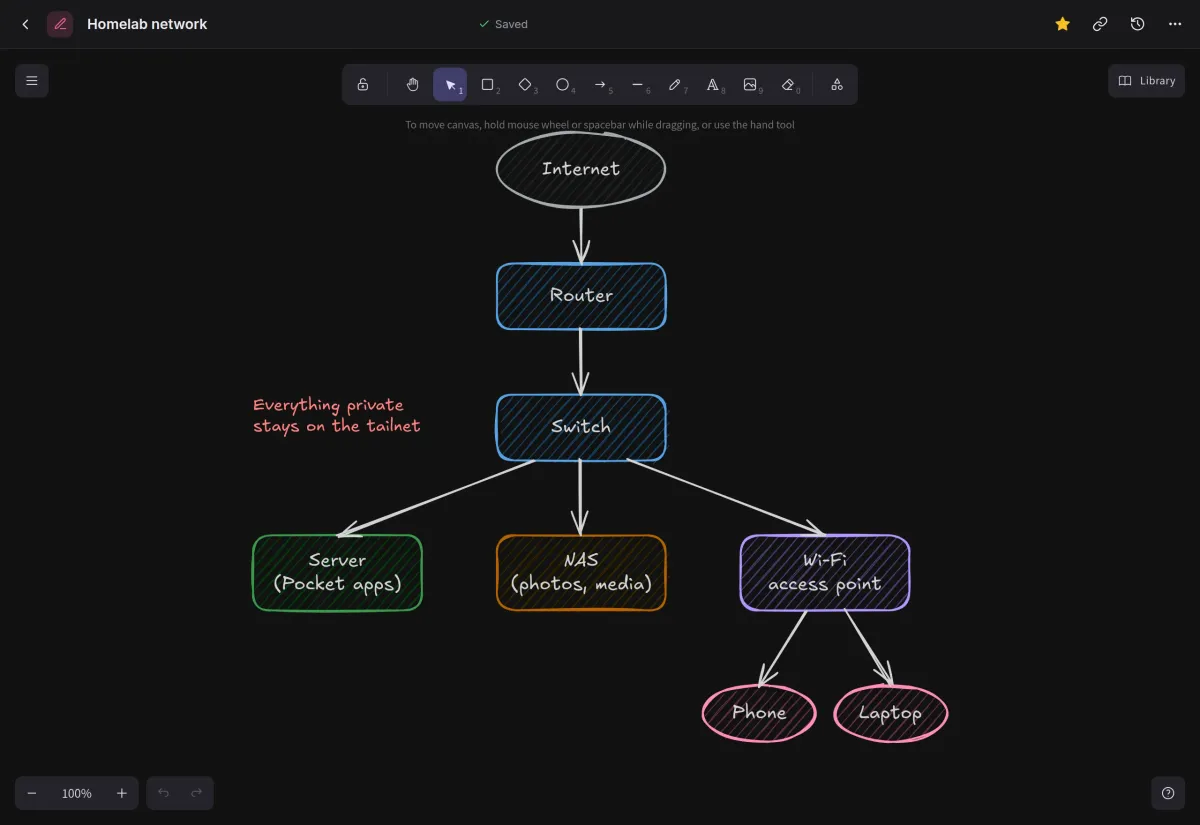Activate the Selection arrow tool

click(x=450, y=85)
